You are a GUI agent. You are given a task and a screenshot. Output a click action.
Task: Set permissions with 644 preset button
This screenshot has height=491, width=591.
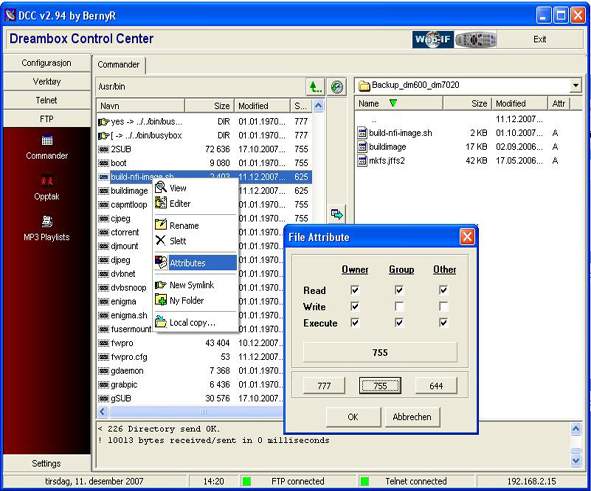pyautogui.click(x=436, y=385)
